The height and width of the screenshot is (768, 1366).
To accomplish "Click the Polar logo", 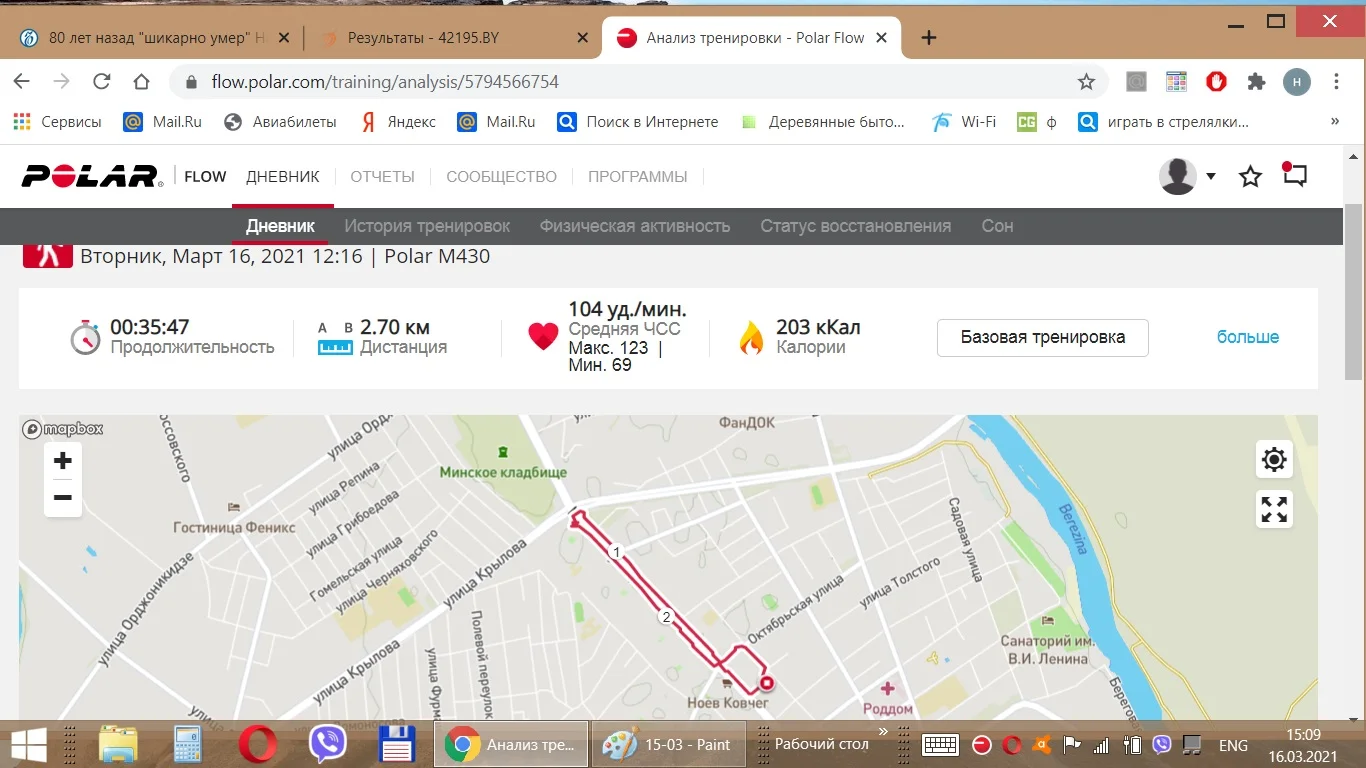I will pyautogui.click(x=92, y=176).
